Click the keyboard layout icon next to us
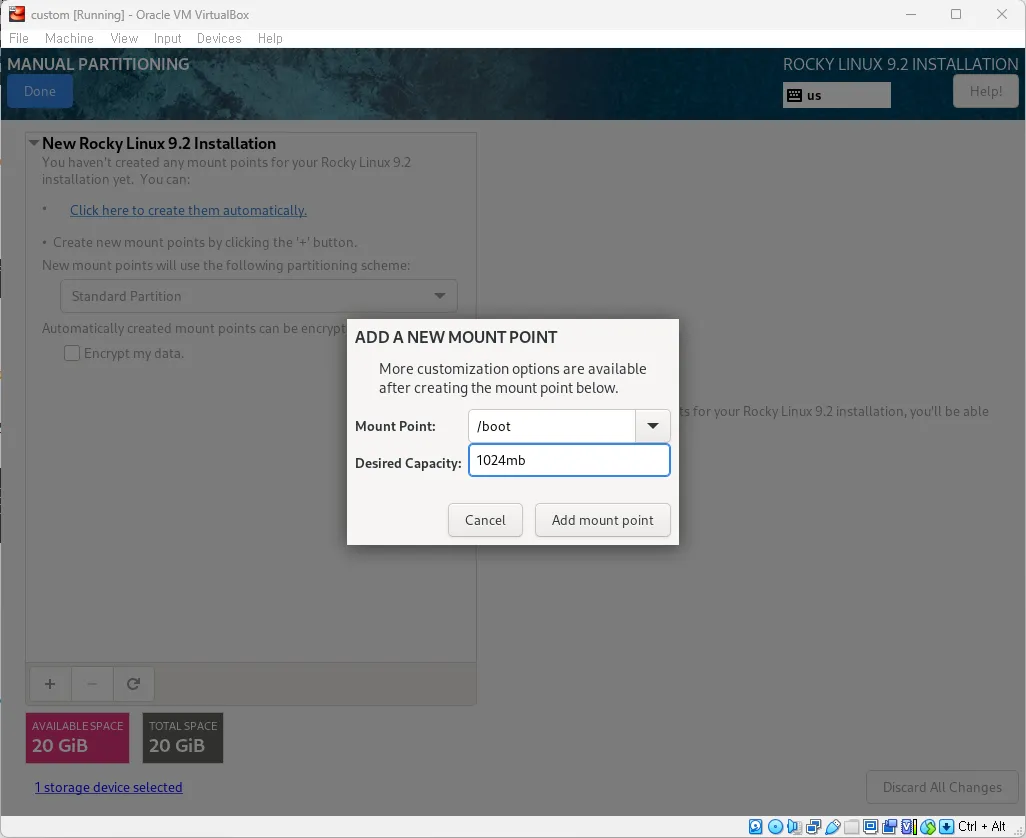 [x=794, y=95]
